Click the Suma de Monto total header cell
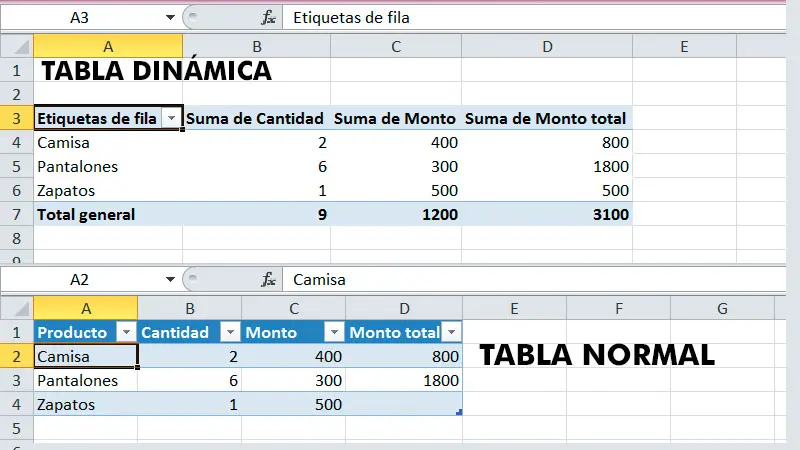800x450 pixels. 546,119
